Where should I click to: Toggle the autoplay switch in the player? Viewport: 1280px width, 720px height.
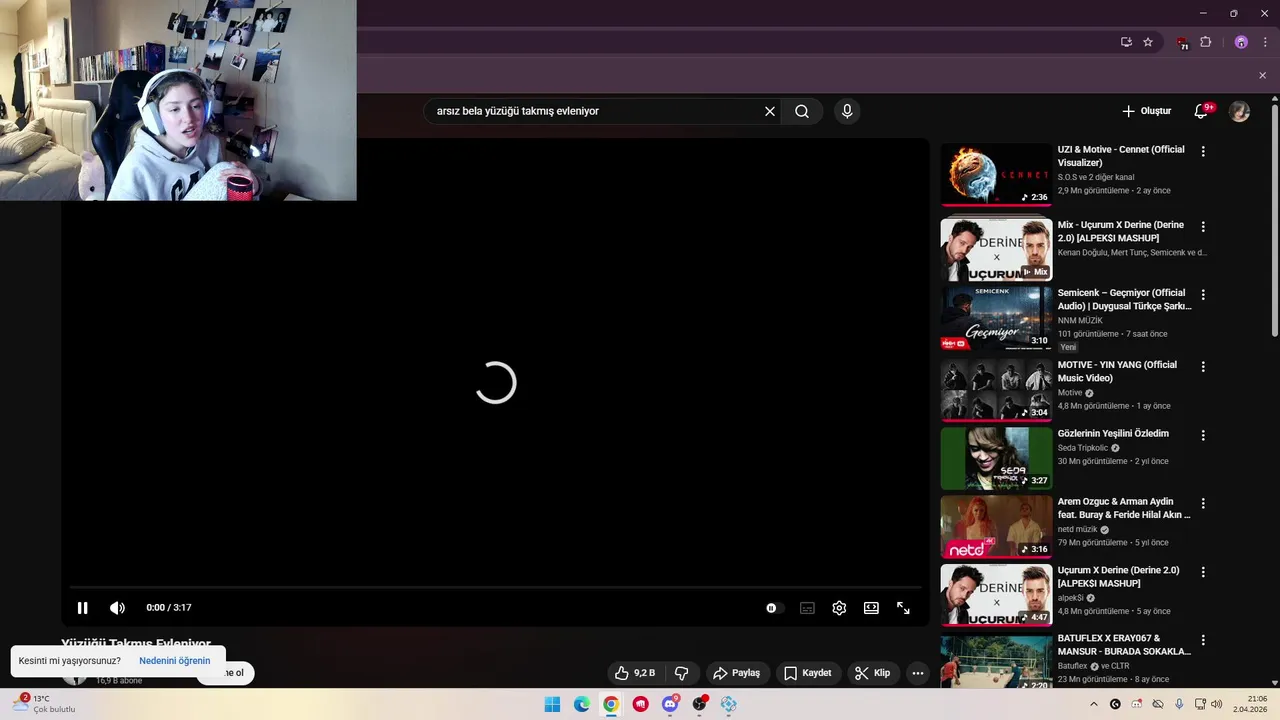[773, 608]
